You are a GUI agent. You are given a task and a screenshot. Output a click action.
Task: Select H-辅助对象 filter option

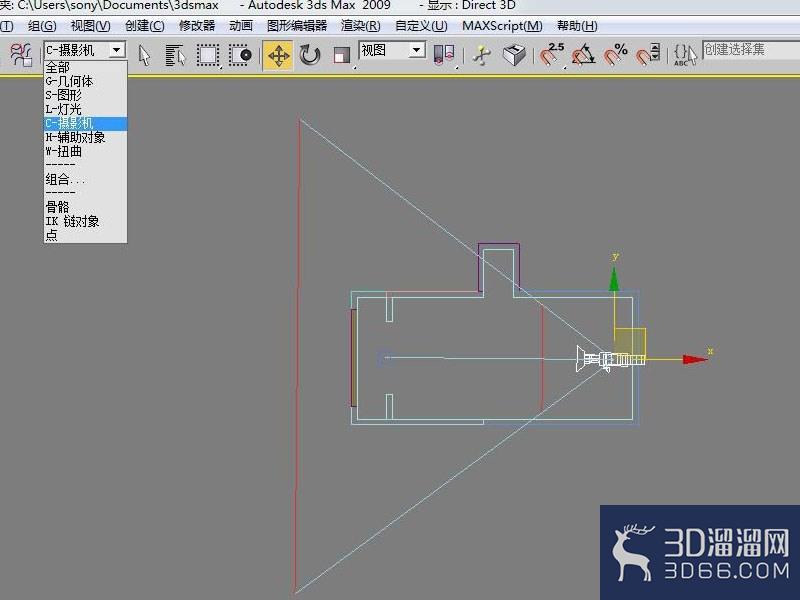pyautogui.click(x=85, y=137)
